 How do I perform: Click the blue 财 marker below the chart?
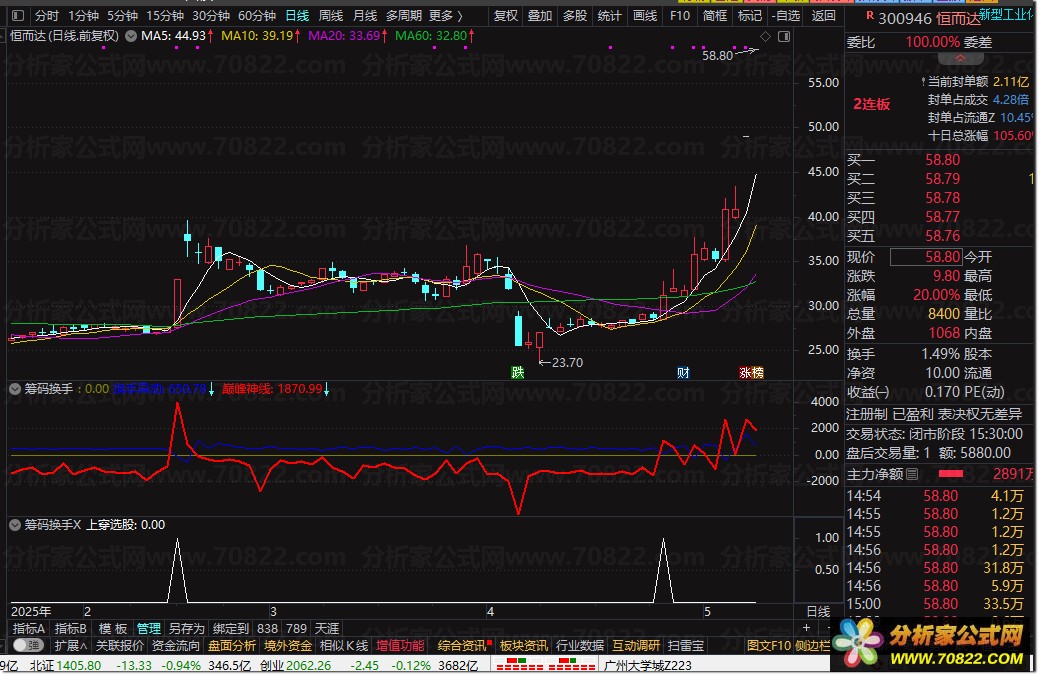point(683,373)
